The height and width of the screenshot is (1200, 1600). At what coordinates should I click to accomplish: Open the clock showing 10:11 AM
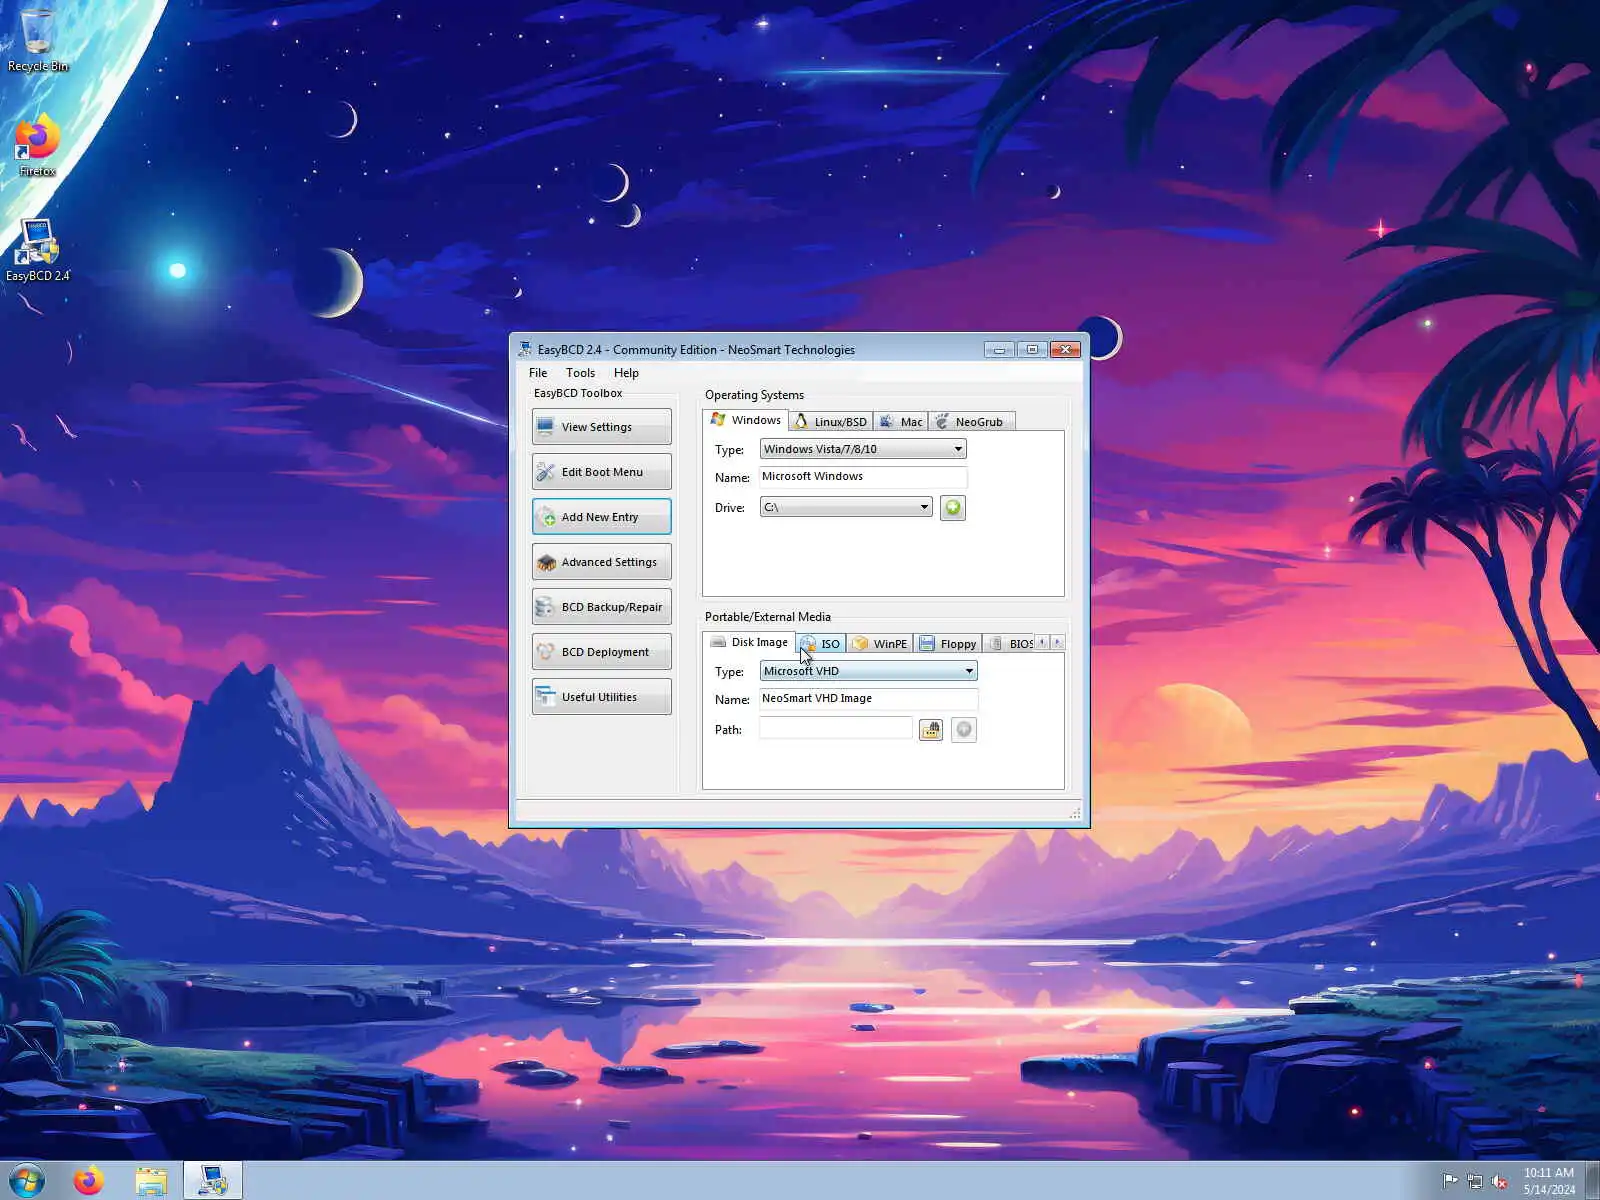point(1549,1181)
